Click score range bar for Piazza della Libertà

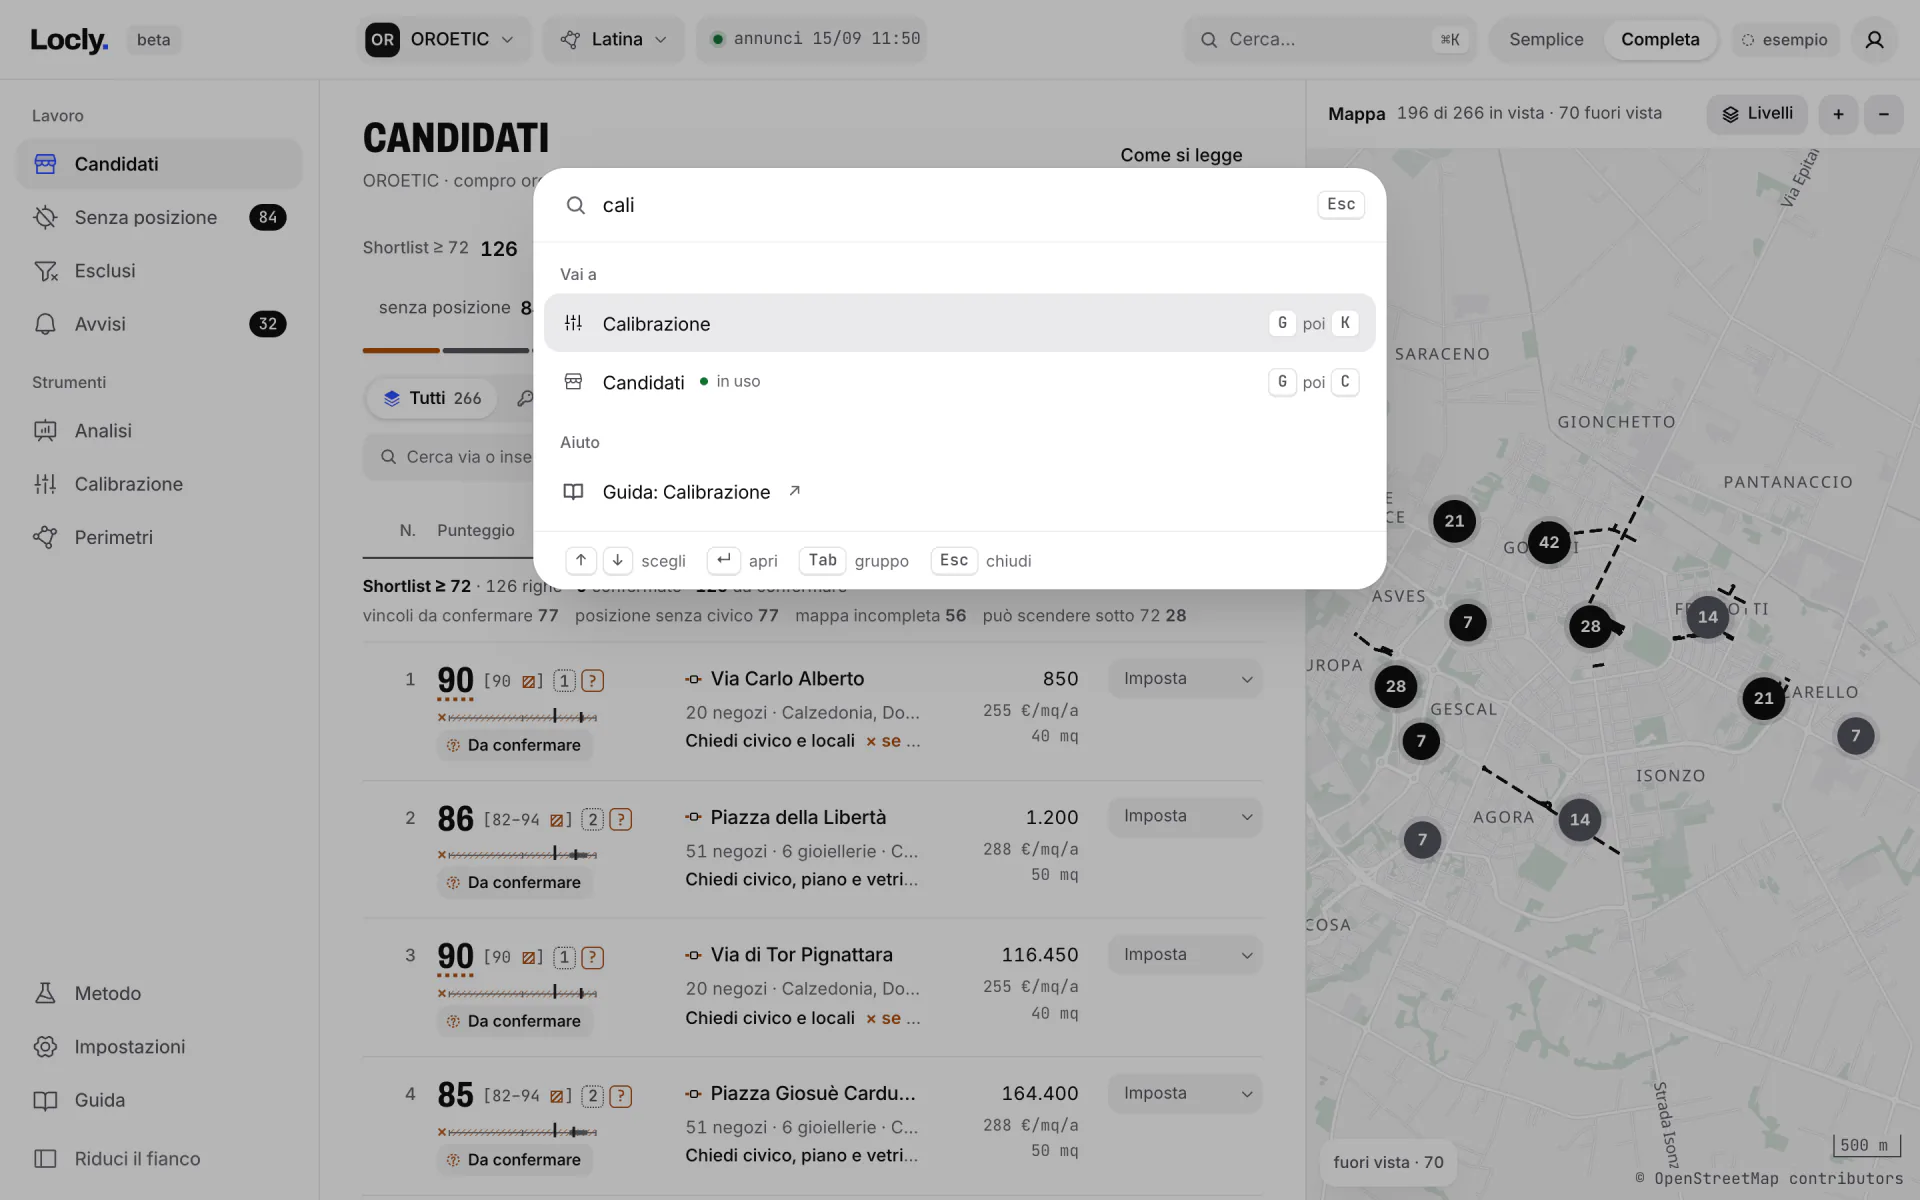coord(518,855)
